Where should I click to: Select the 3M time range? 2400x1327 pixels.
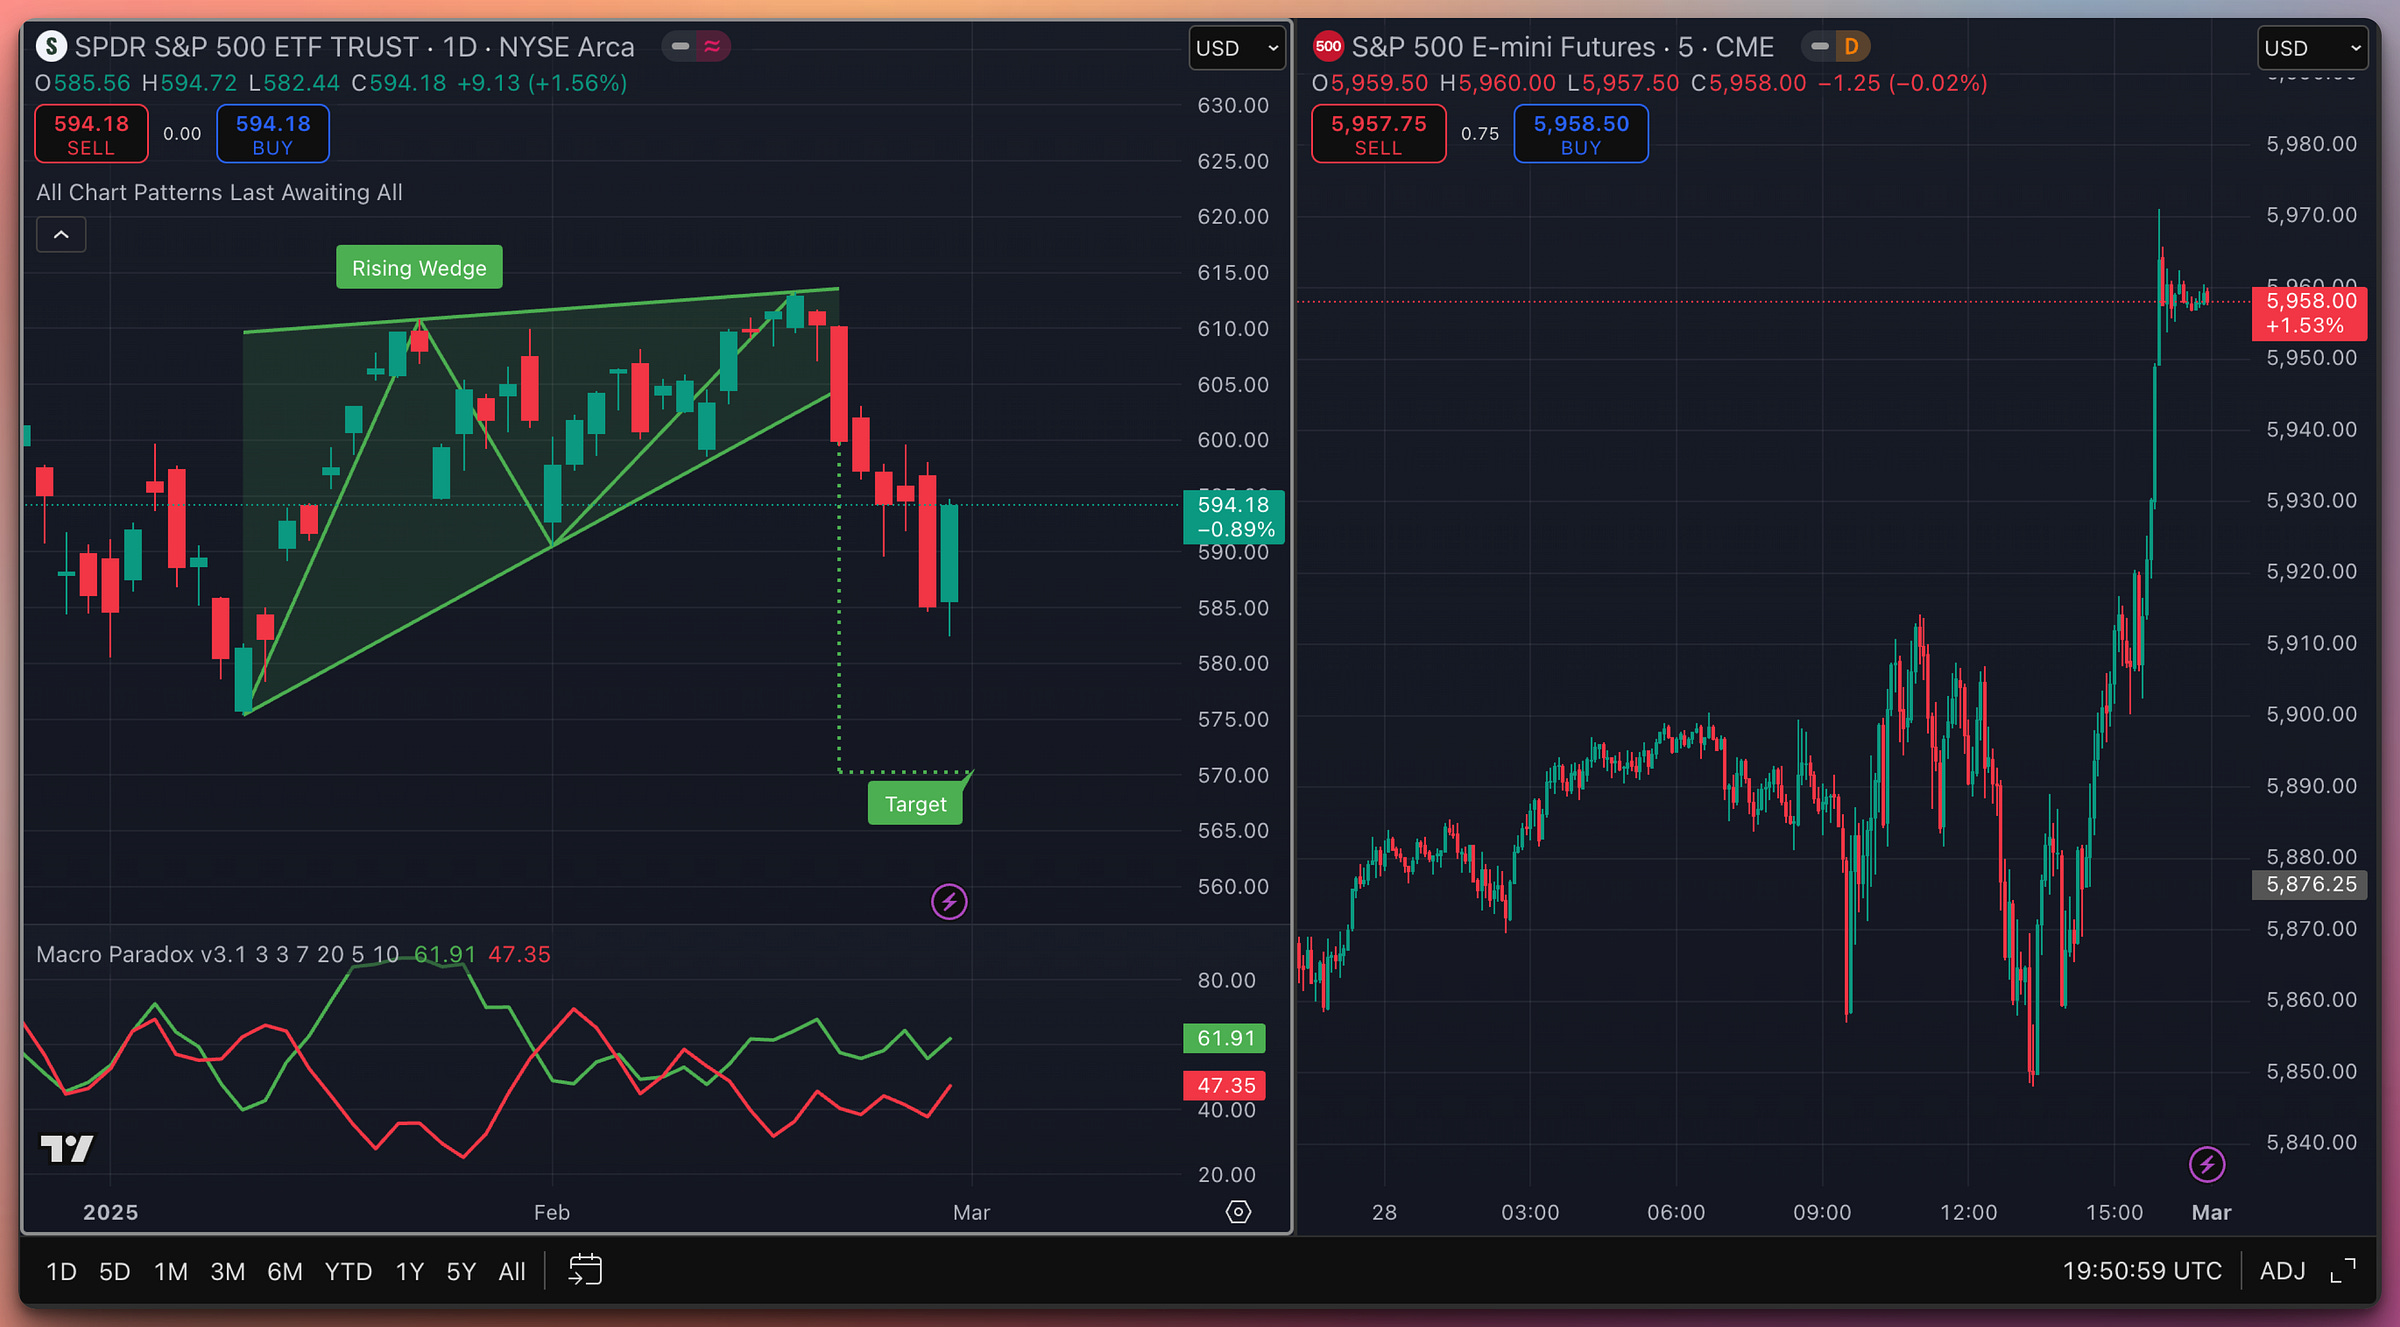point(227,1271)
